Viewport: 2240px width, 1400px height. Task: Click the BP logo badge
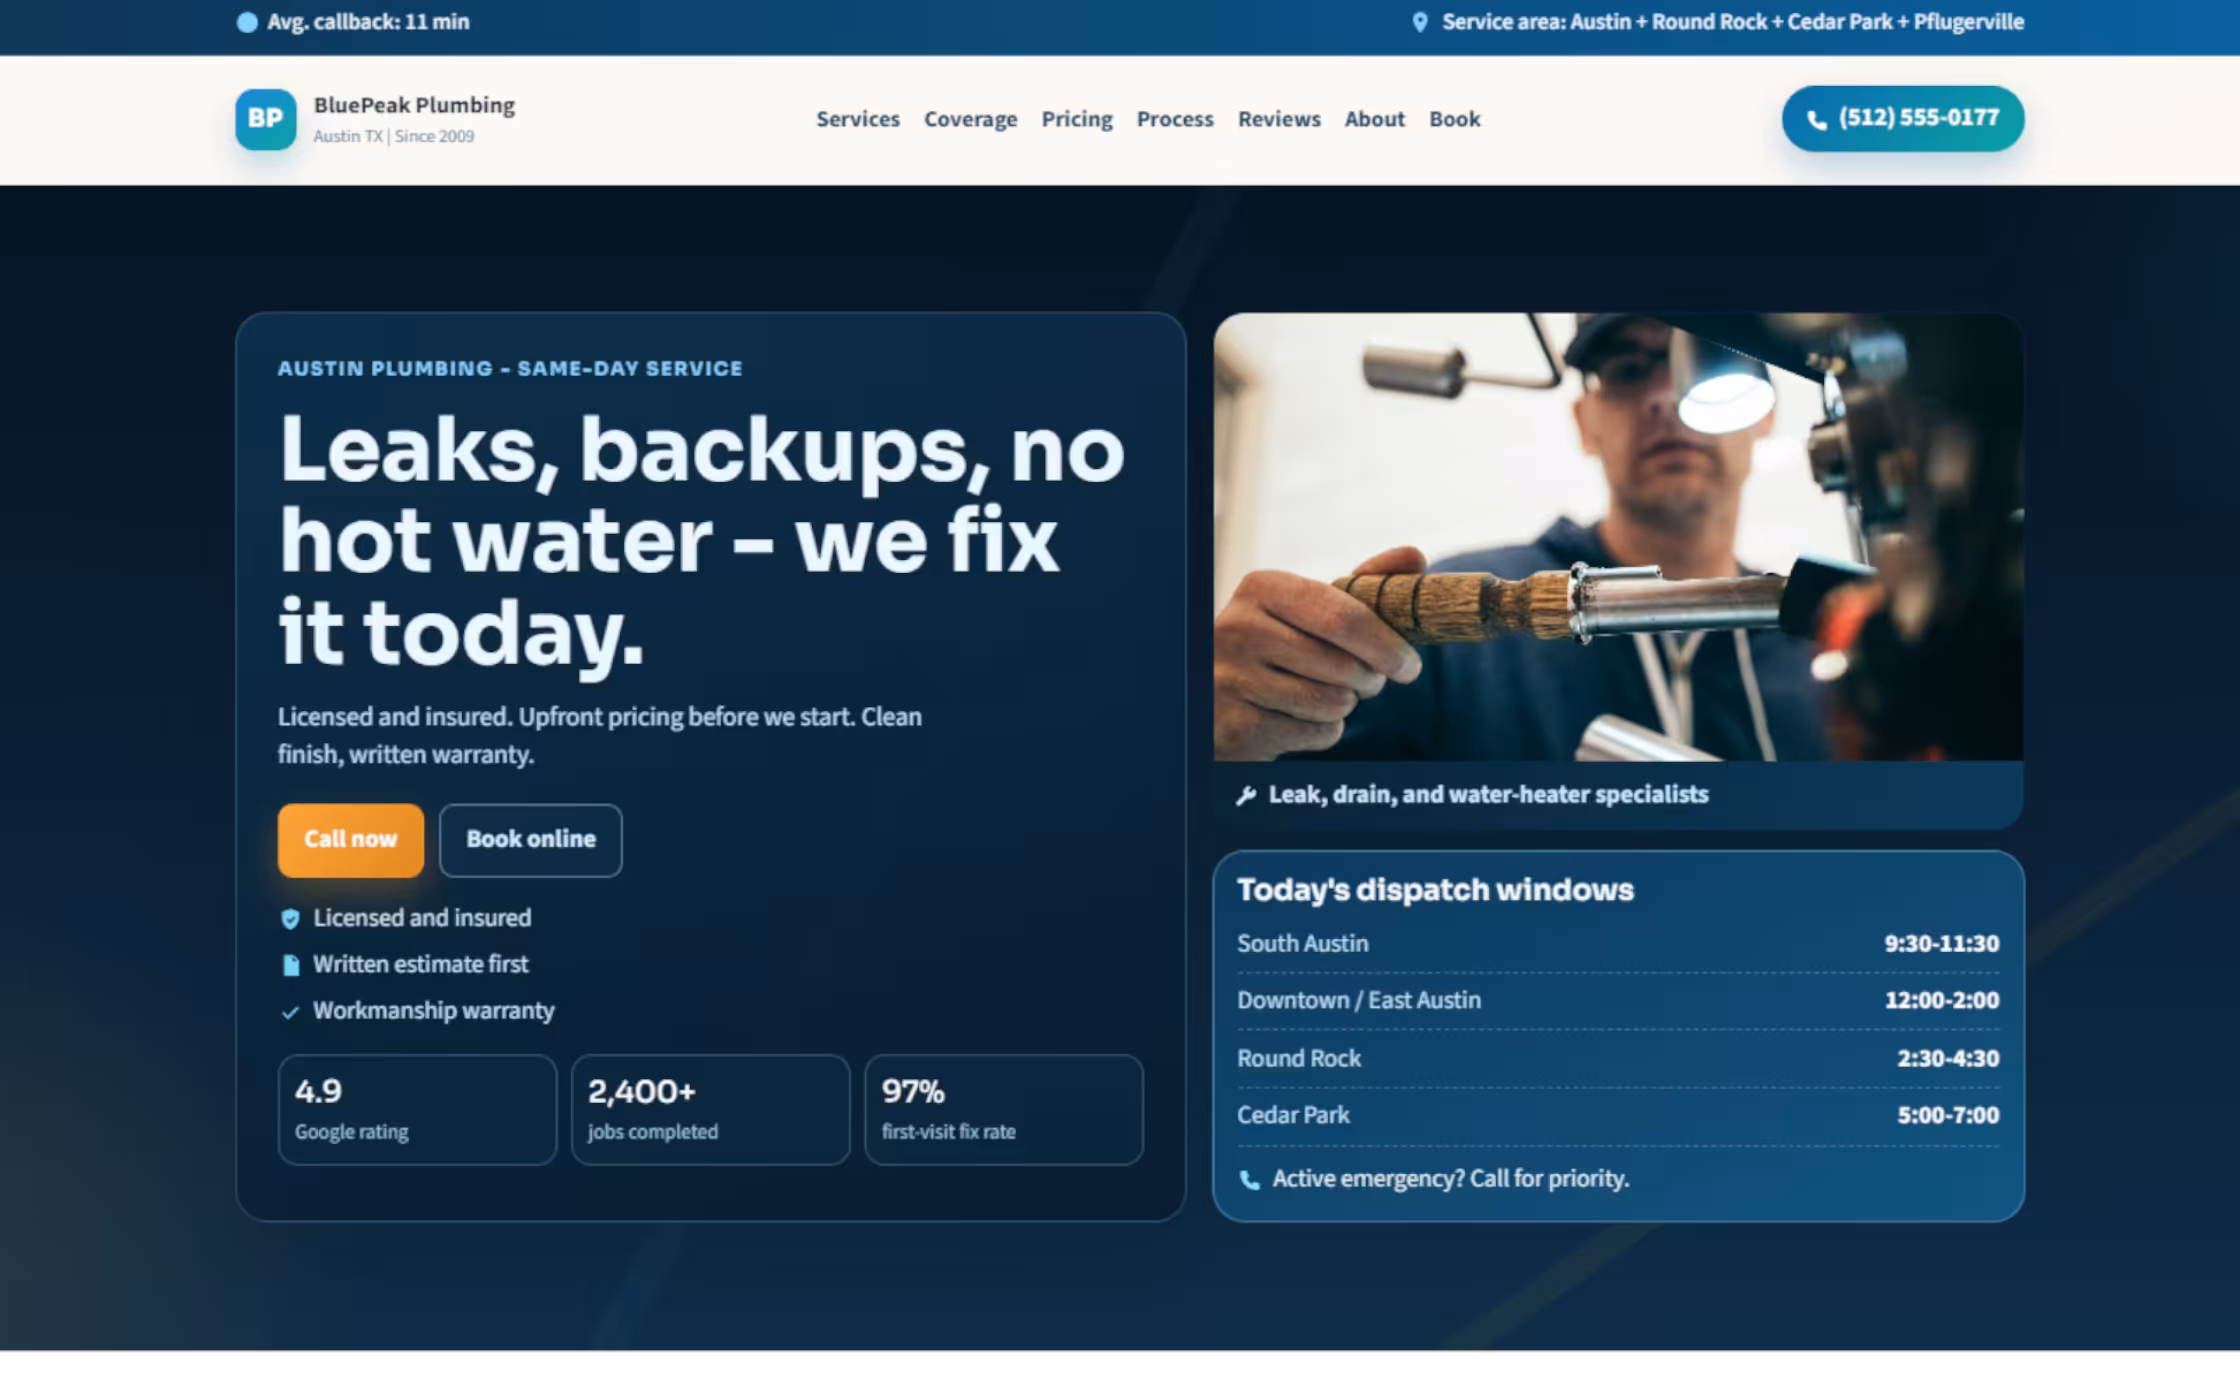[266, 119]
